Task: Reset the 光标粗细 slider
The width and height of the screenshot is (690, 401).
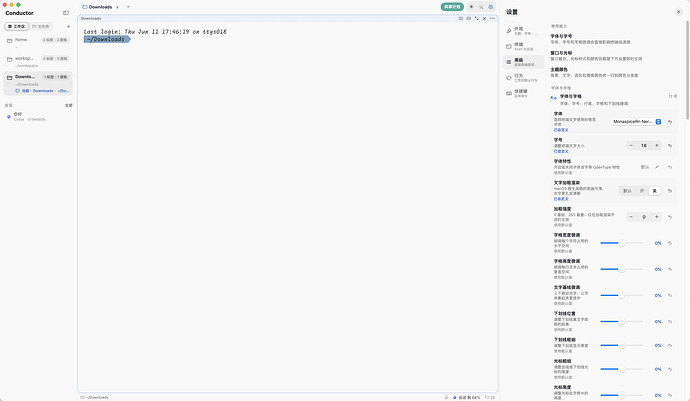Action: (670, 369)
